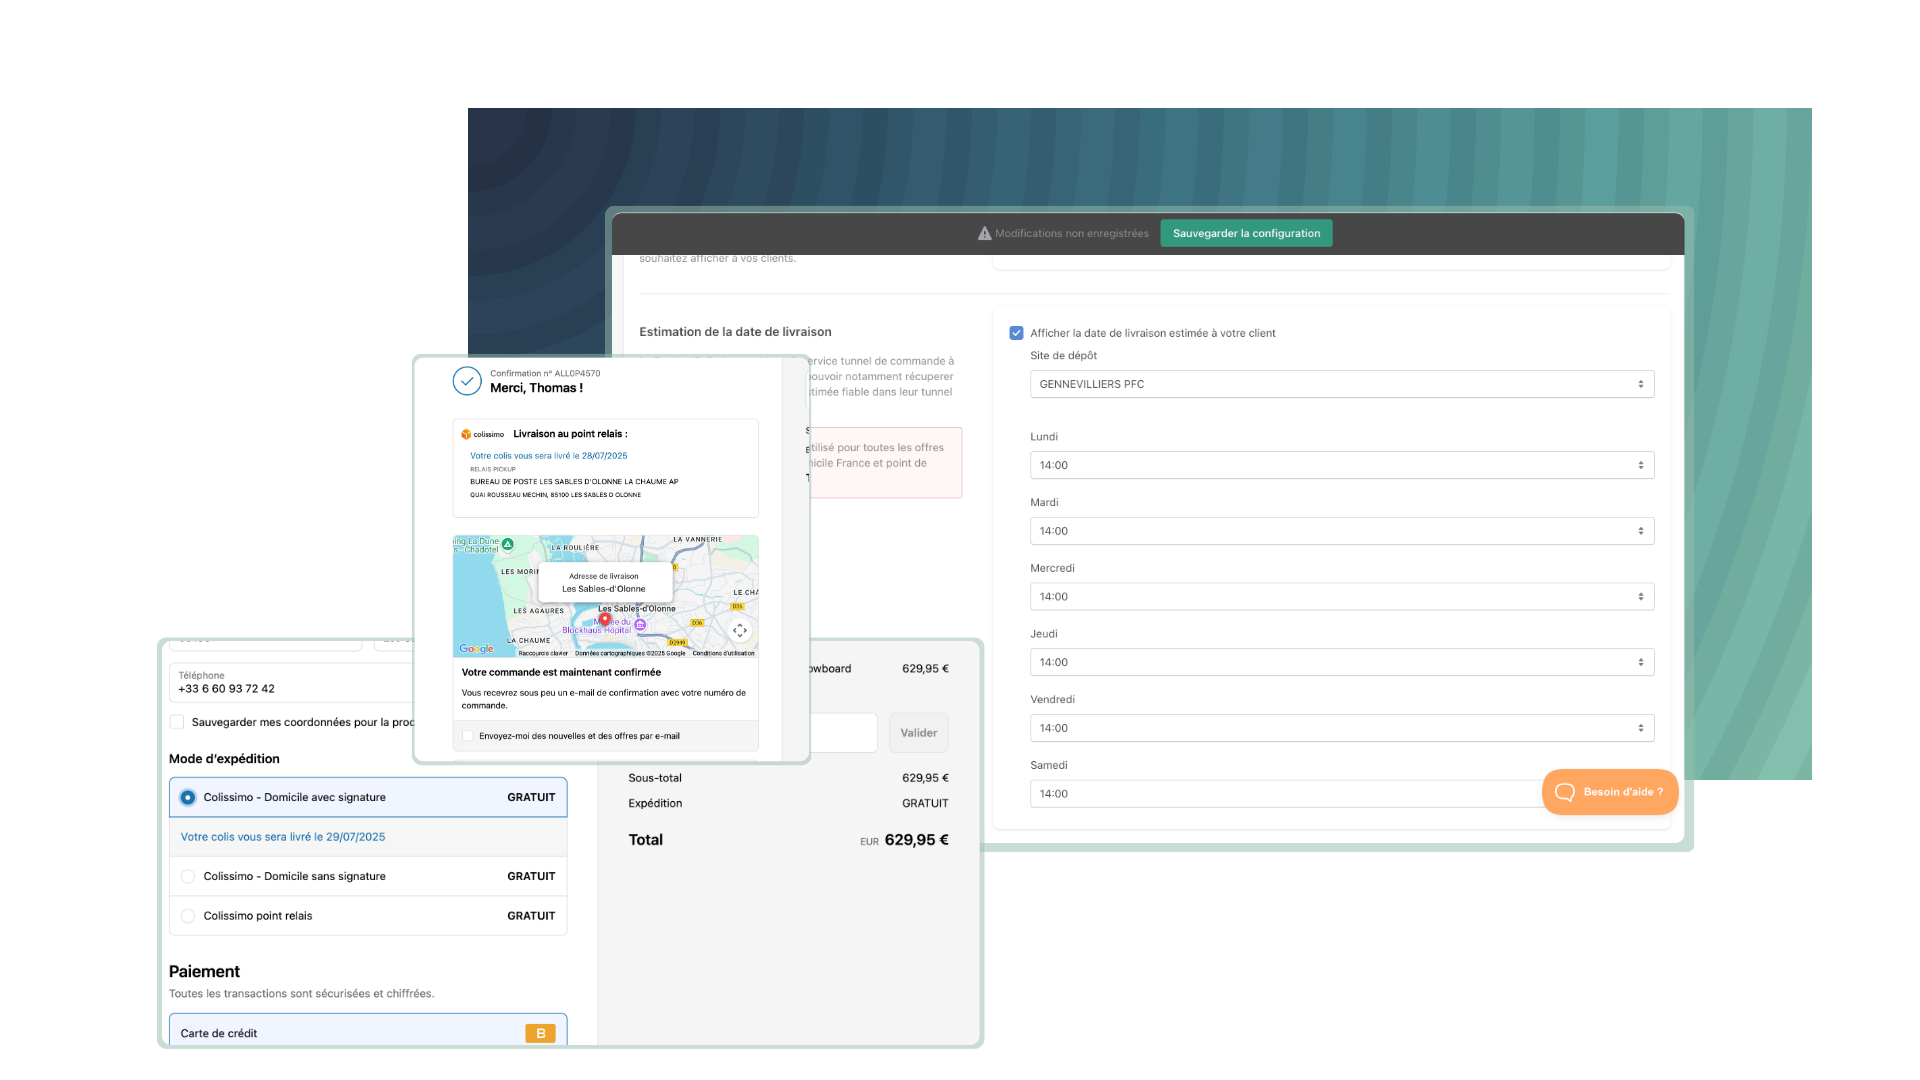This screenshot has width=1920, height=1080.
Task: Choose 'Colissimo - Domicile sans signature' radio
Action: tap(188, 877)
